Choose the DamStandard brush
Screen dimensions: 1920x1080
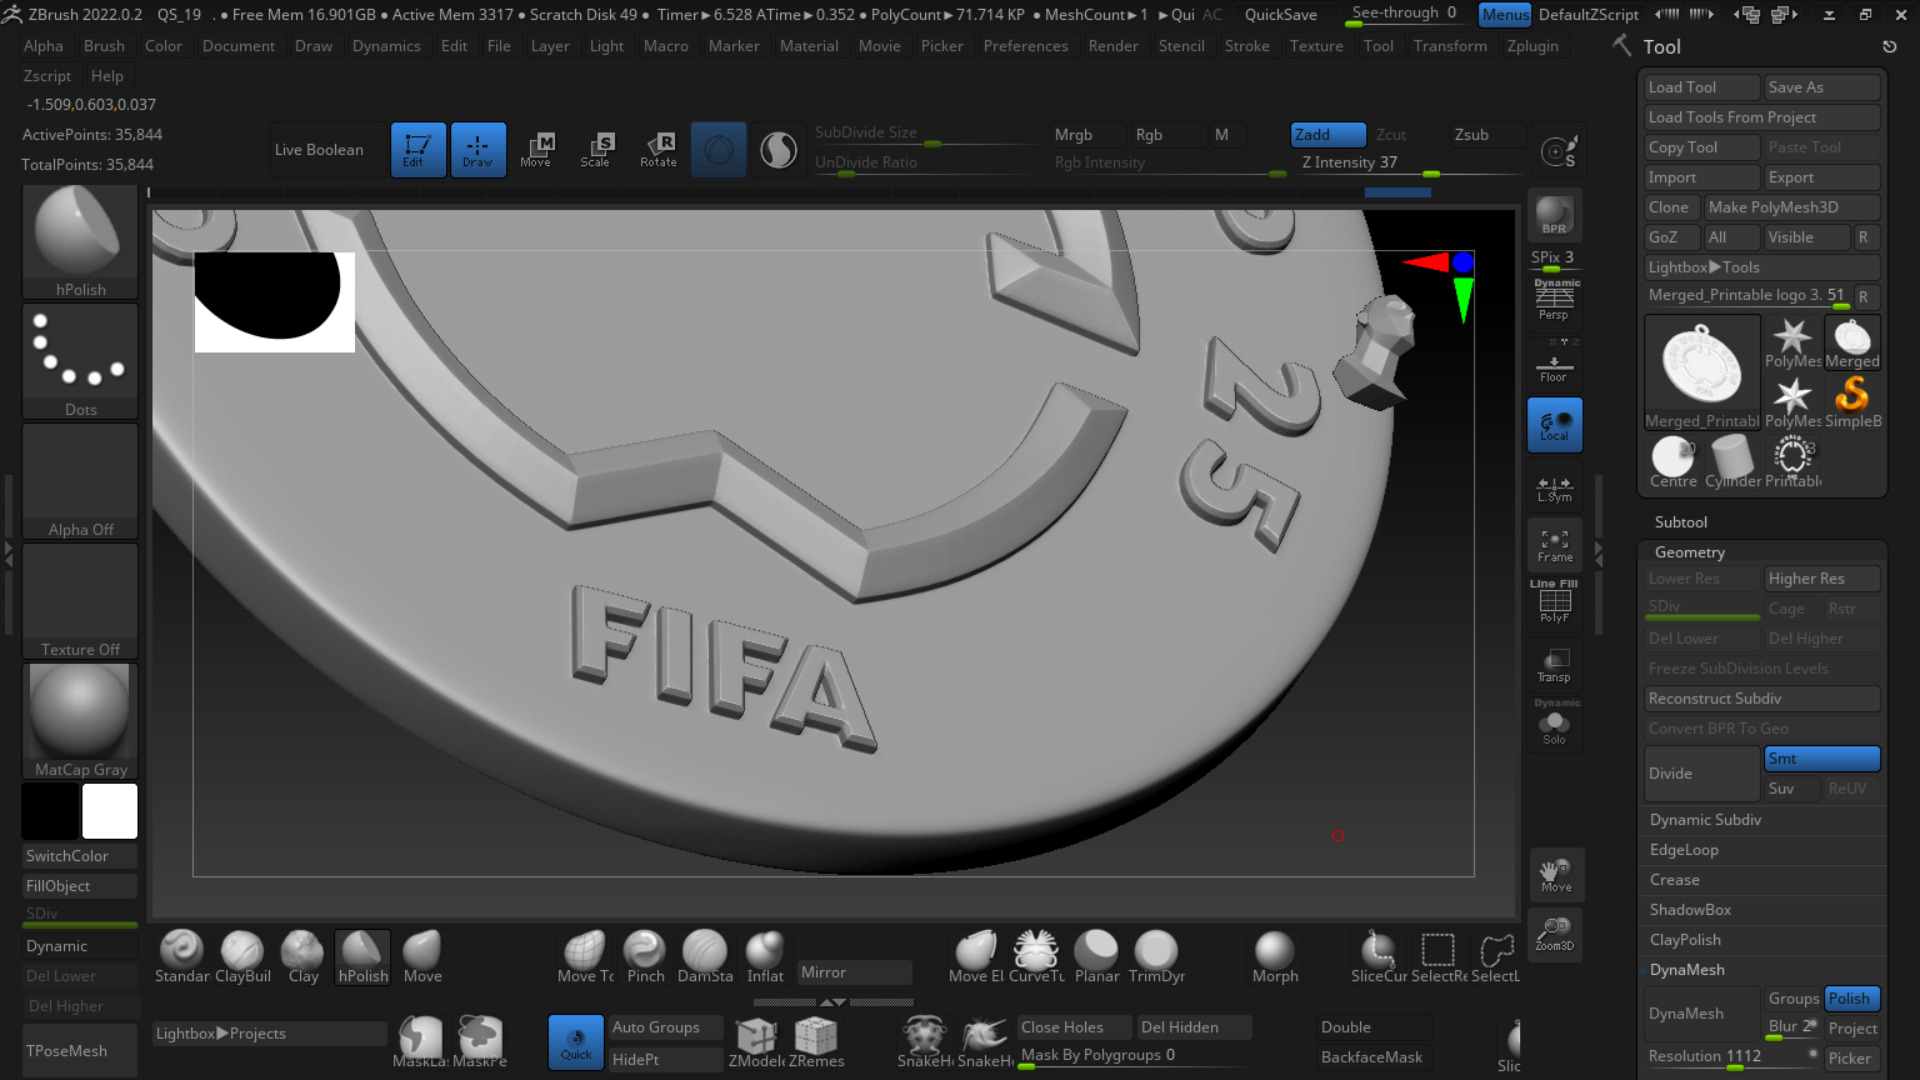705,957
